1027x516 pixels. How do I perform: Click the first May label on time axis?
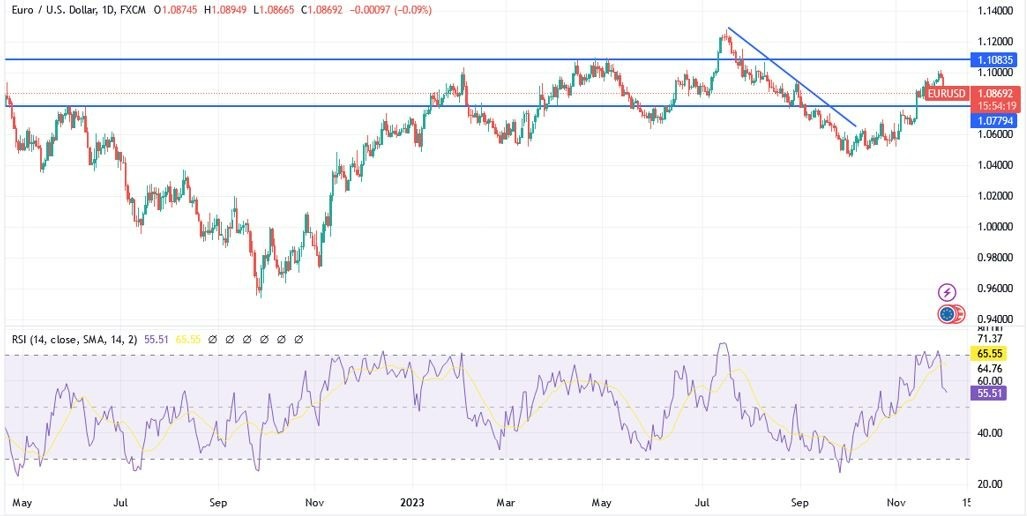(22, 503)
